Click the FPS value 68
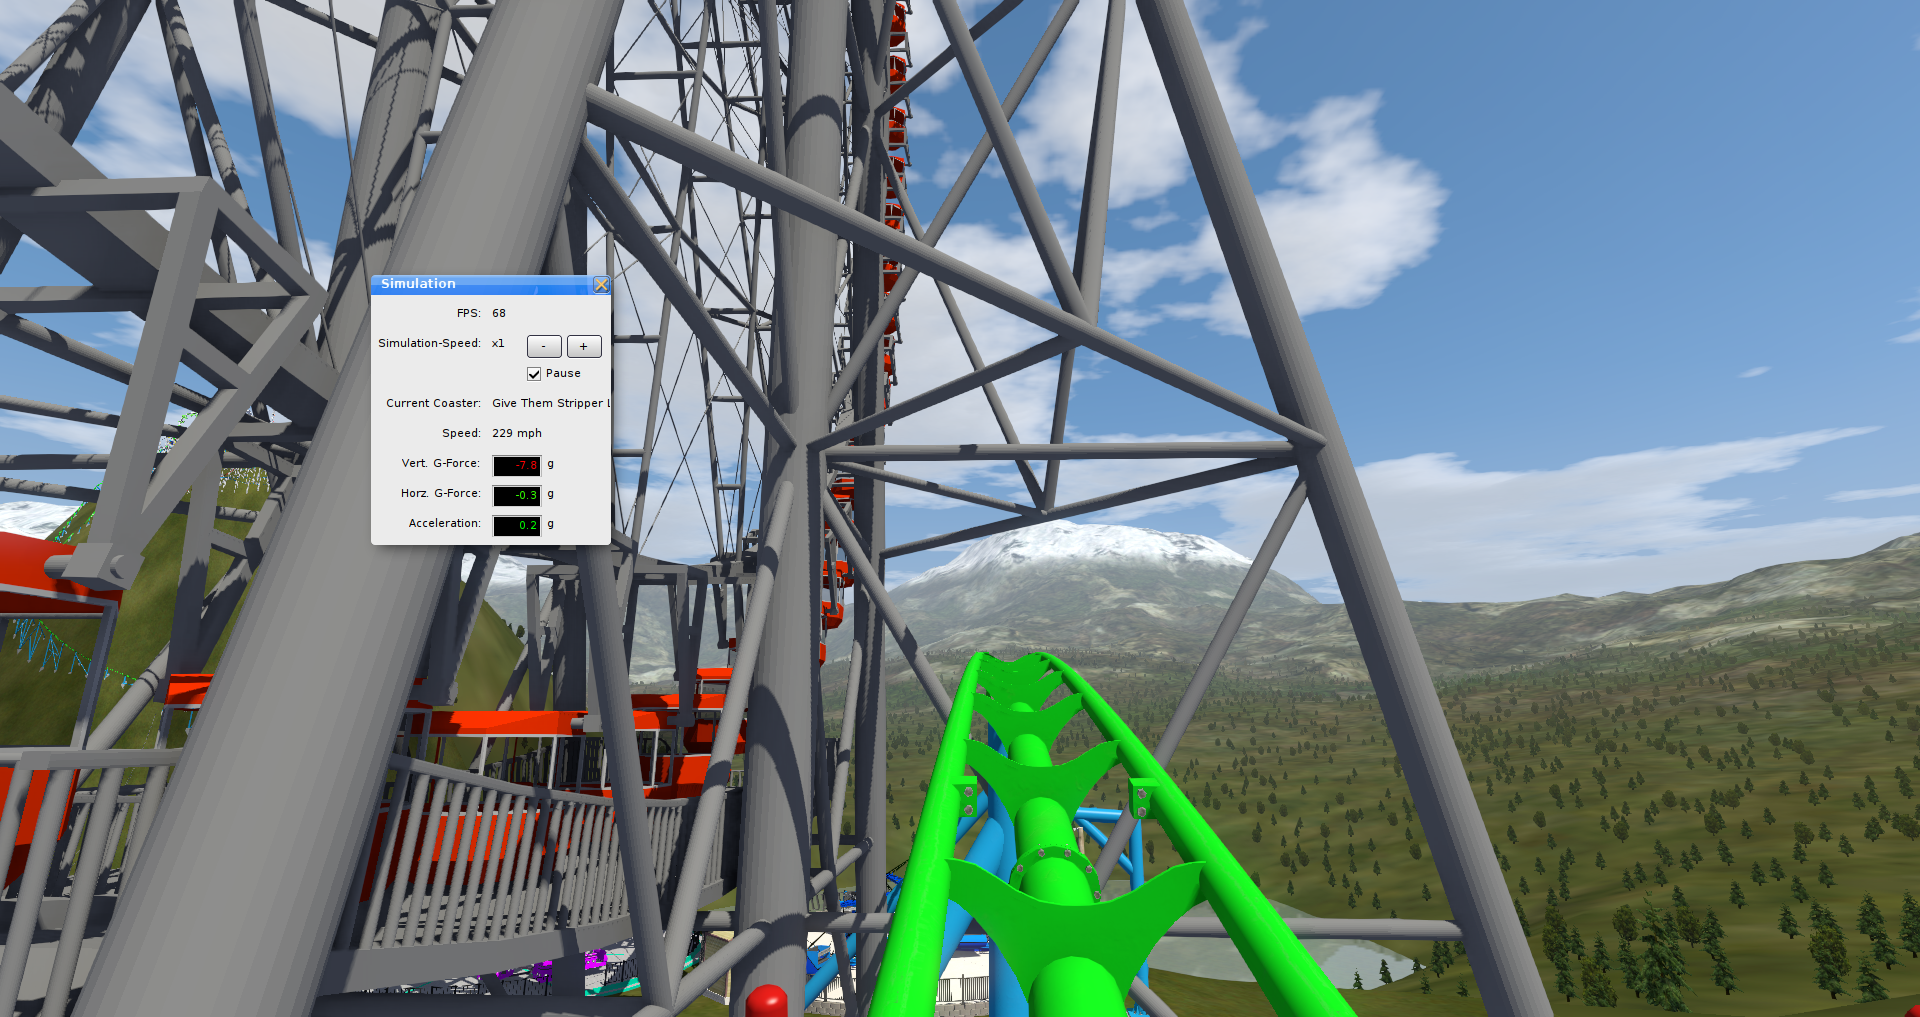This screenshot has width=1920, height=1017. [498, 313]
